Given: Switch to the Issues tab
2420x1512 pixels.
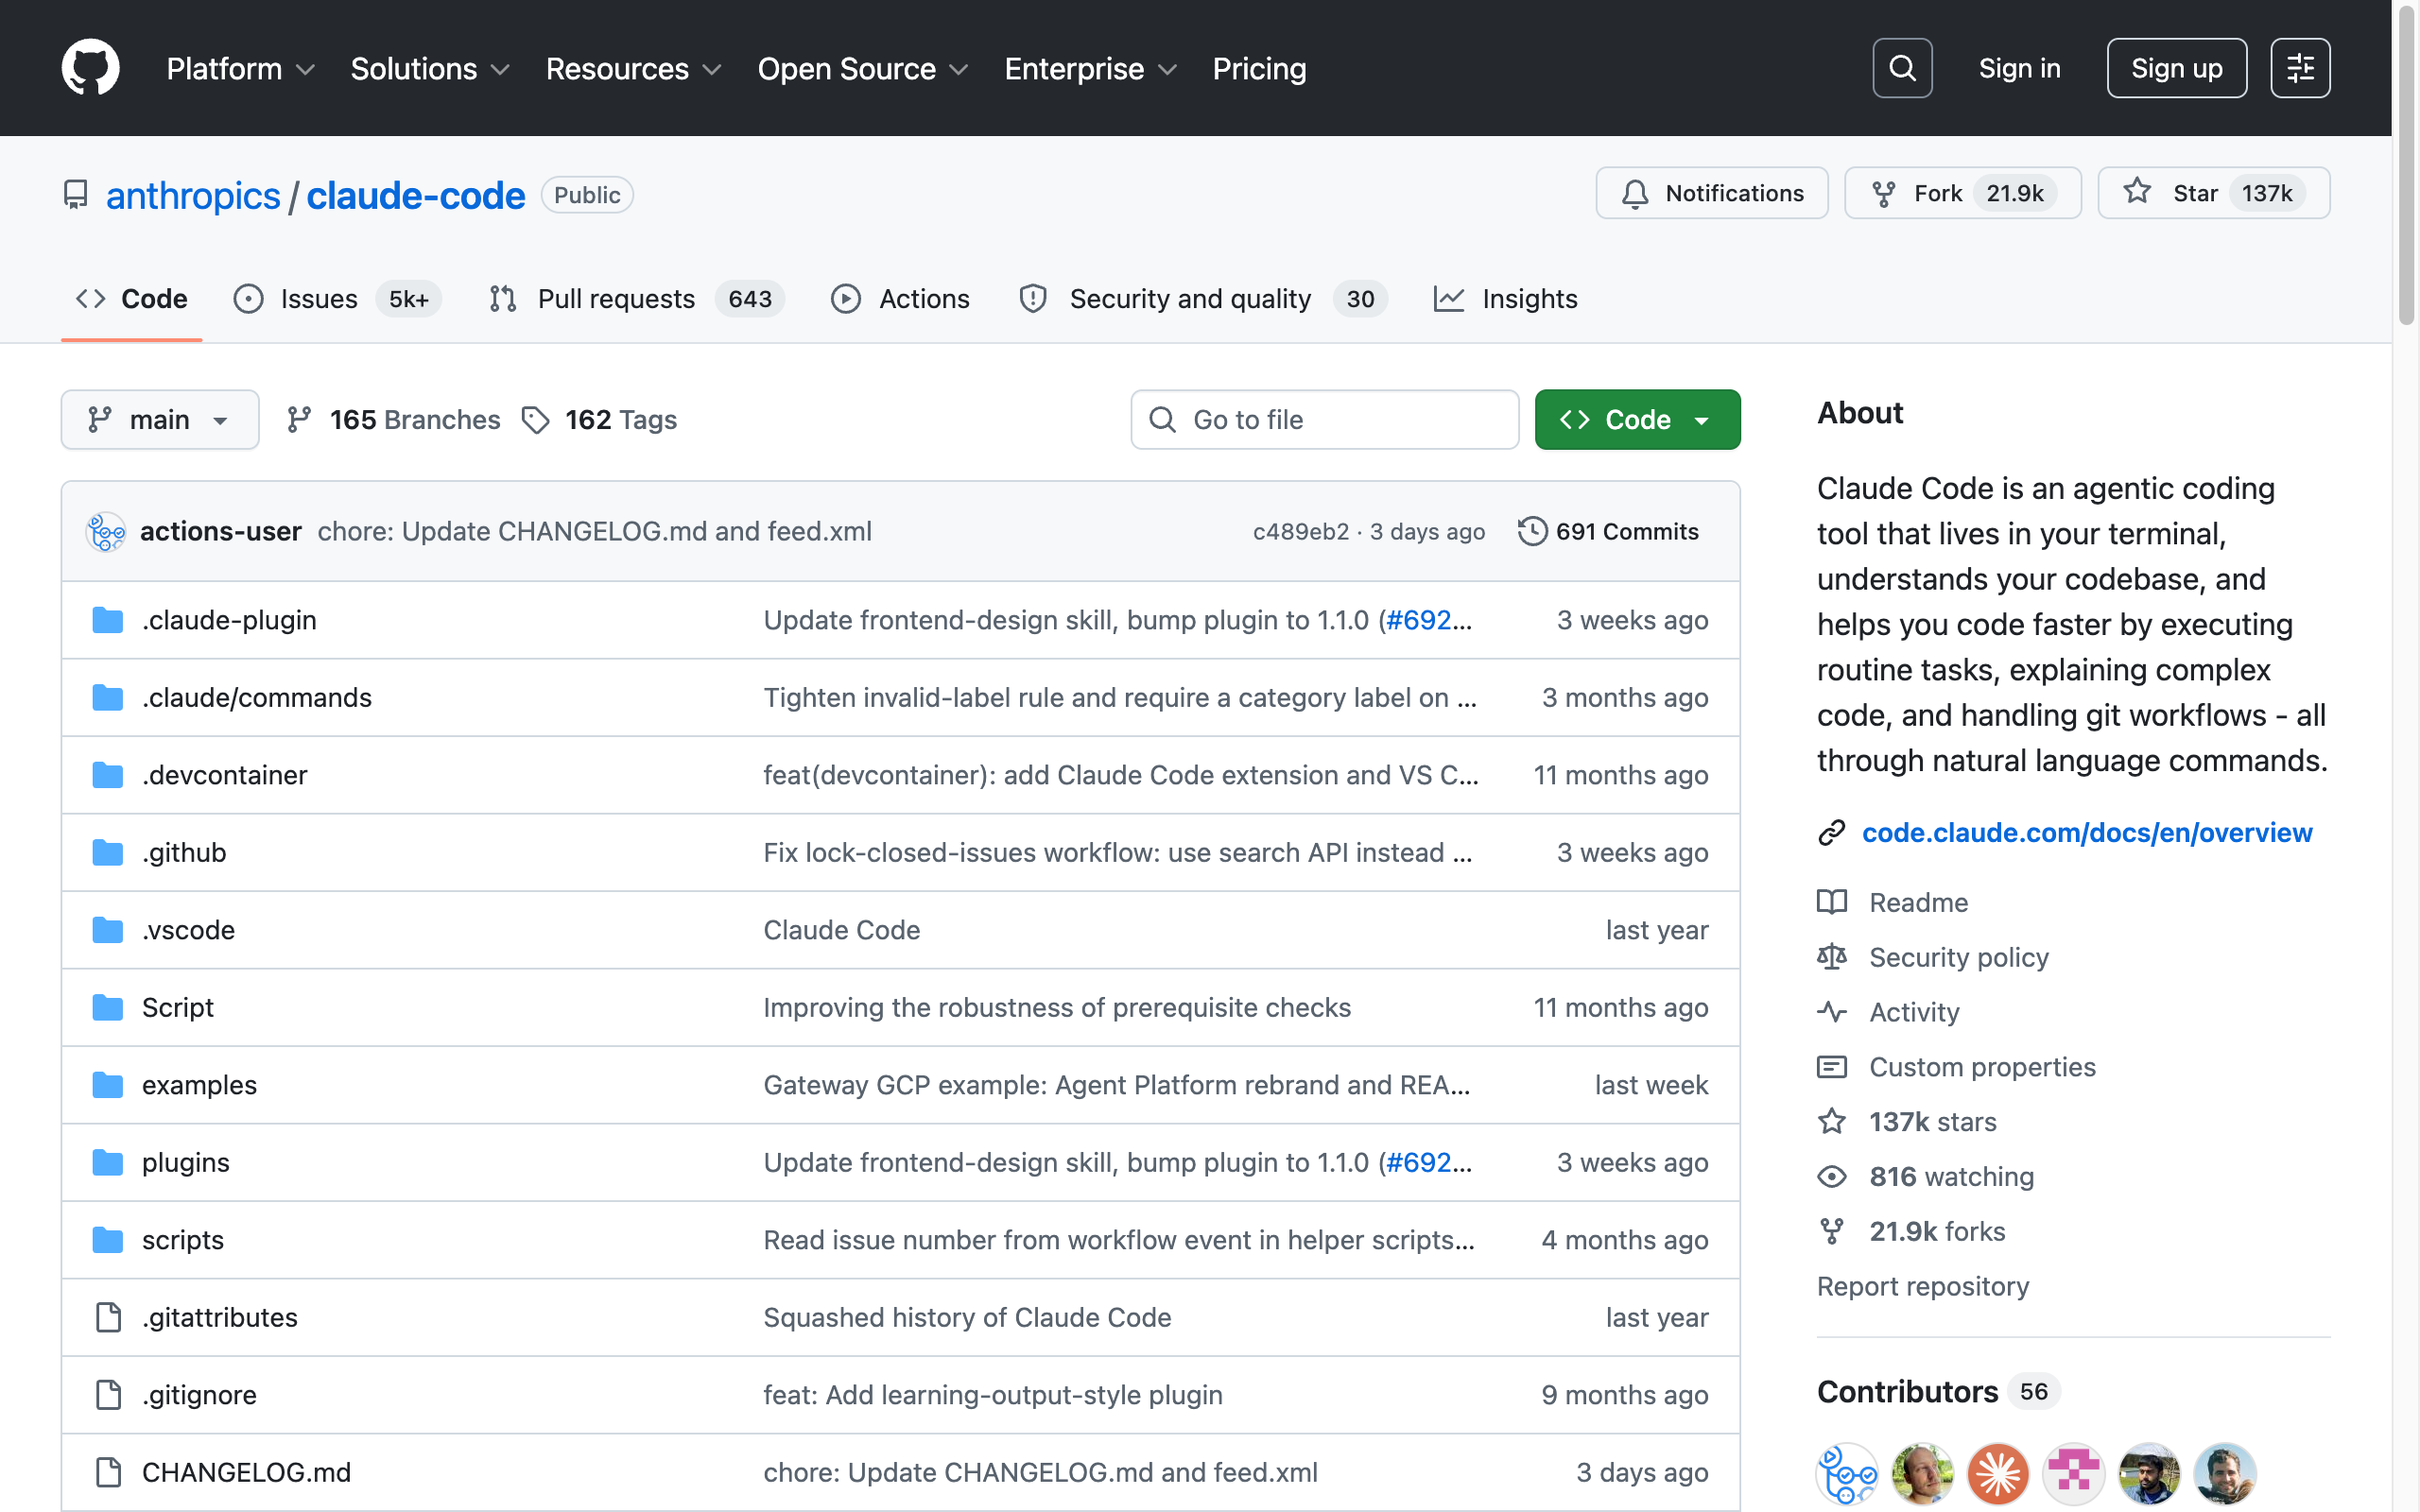Looking at the screenshot, I should pyautogui.click(x=337, y=299).
